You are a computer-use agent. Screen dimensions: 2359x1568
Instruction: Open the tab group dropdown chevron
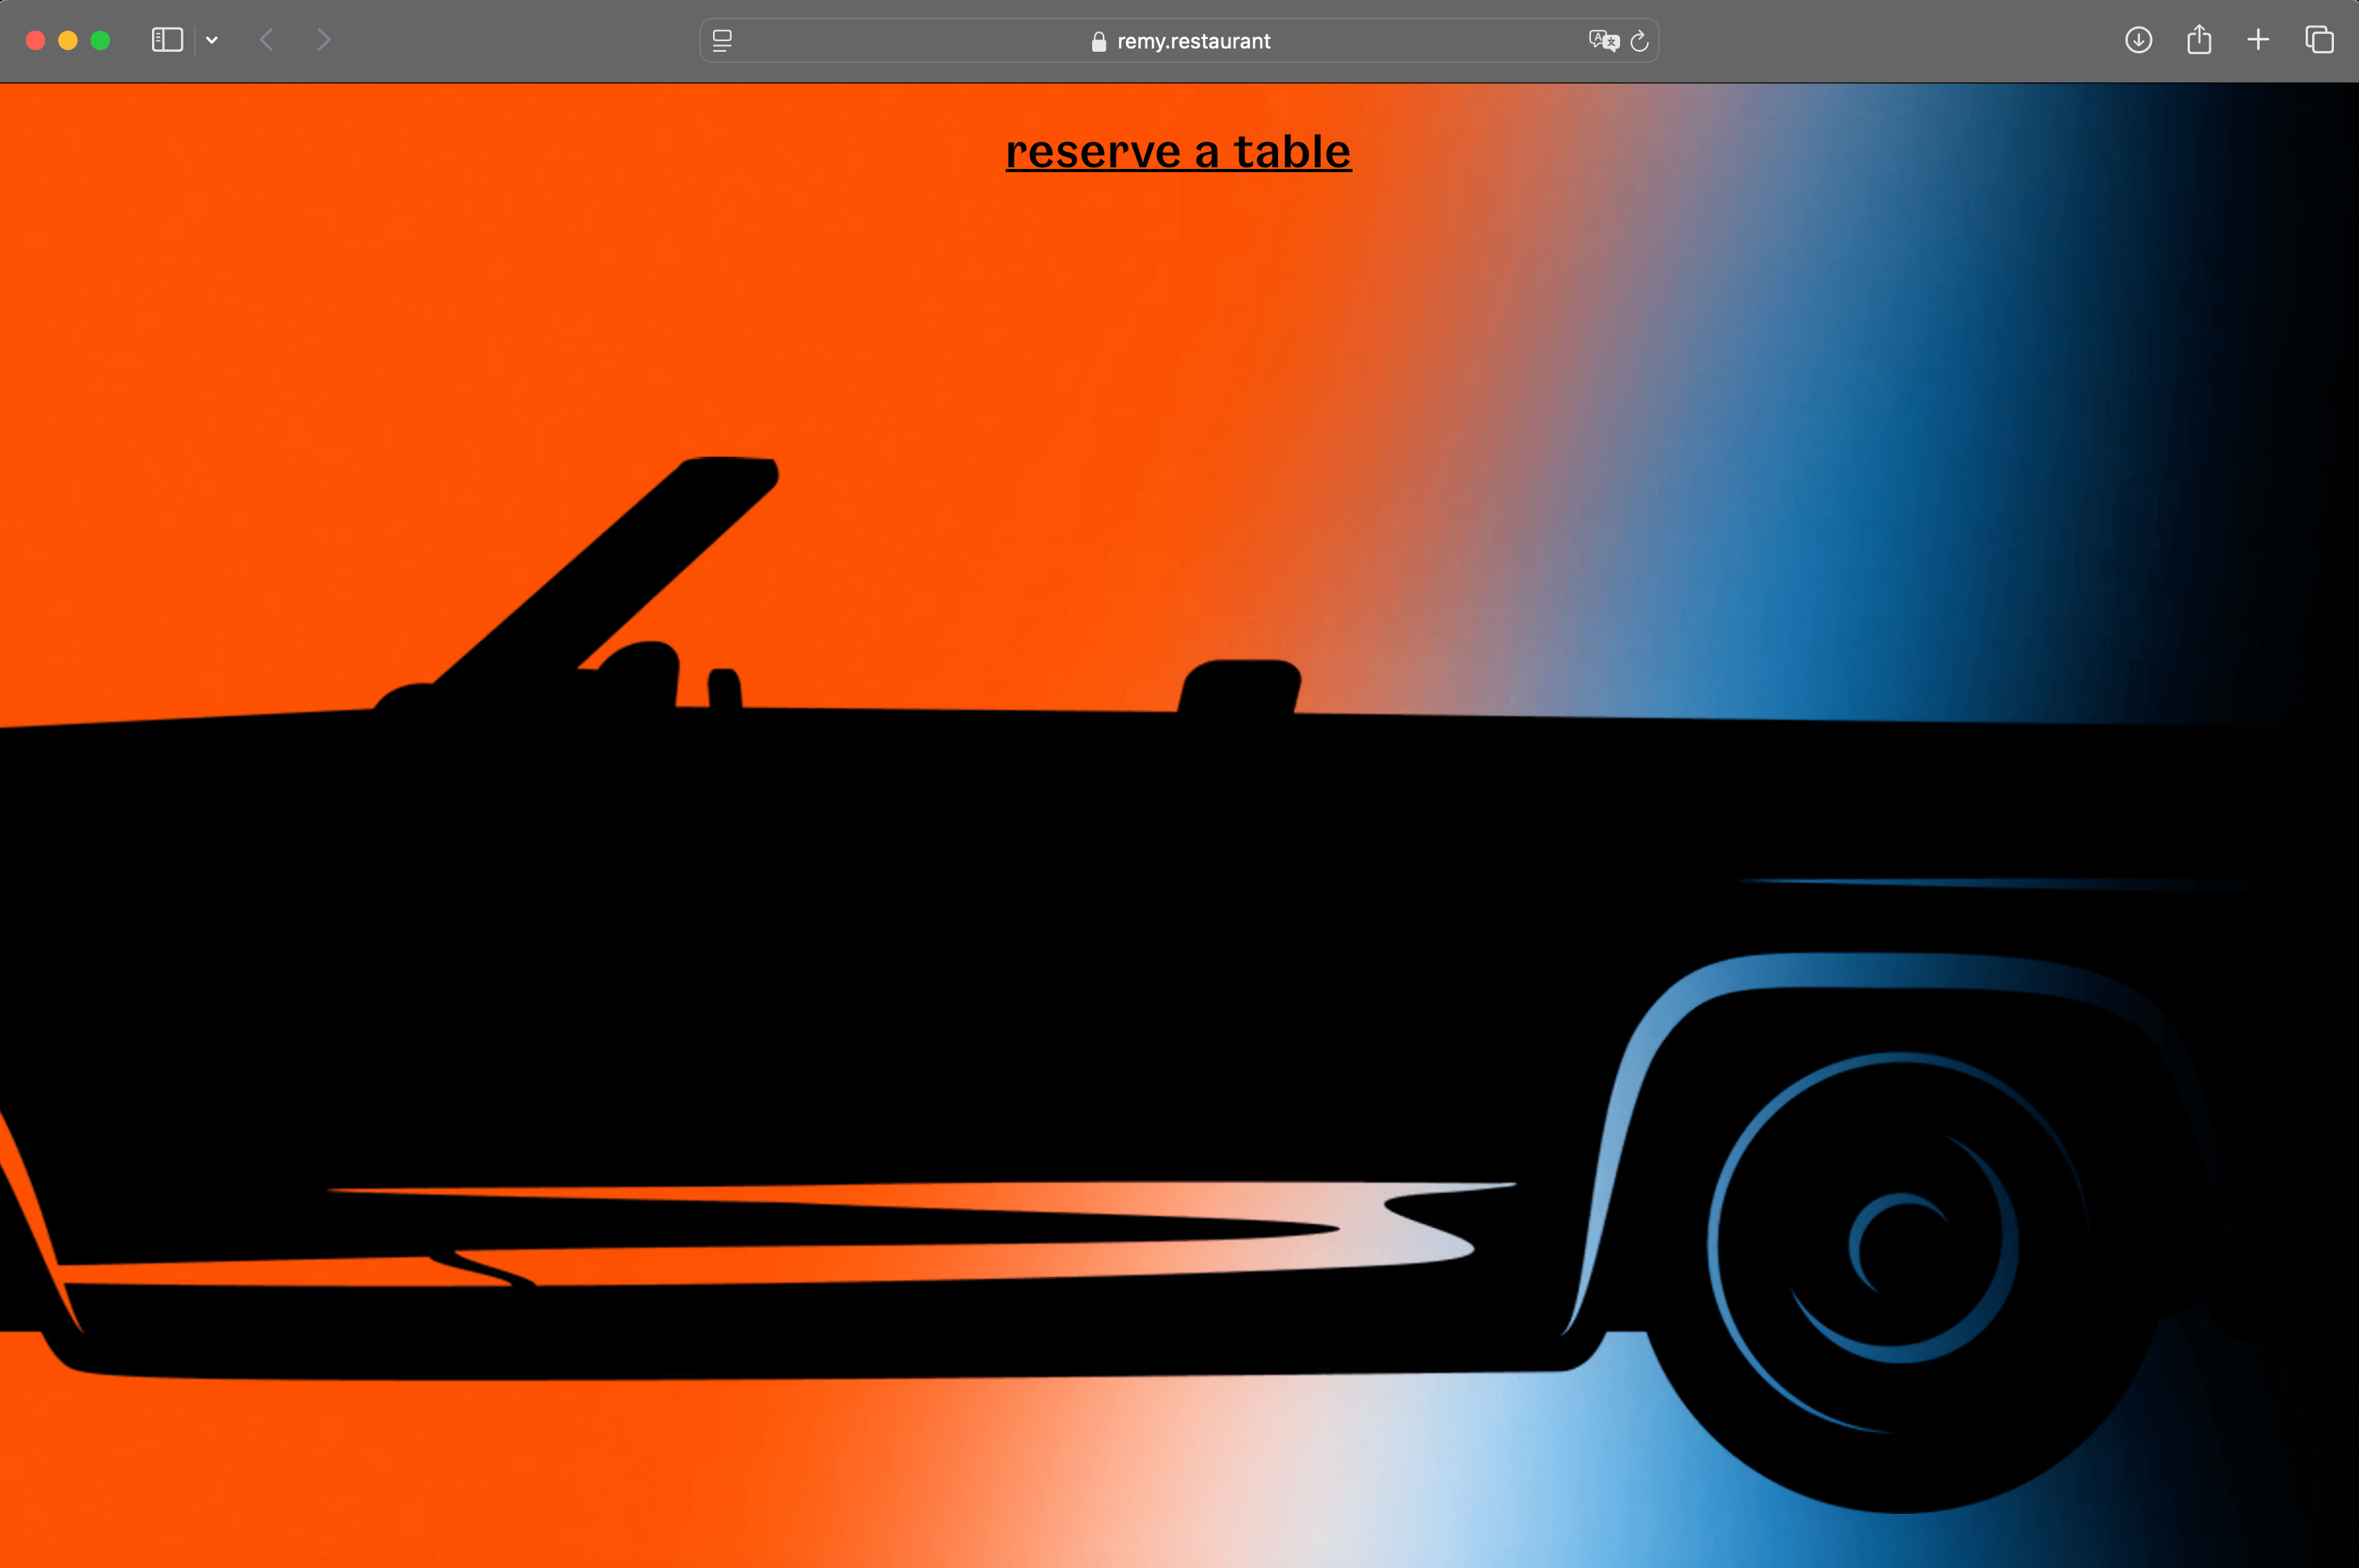(x=212, y=40)
